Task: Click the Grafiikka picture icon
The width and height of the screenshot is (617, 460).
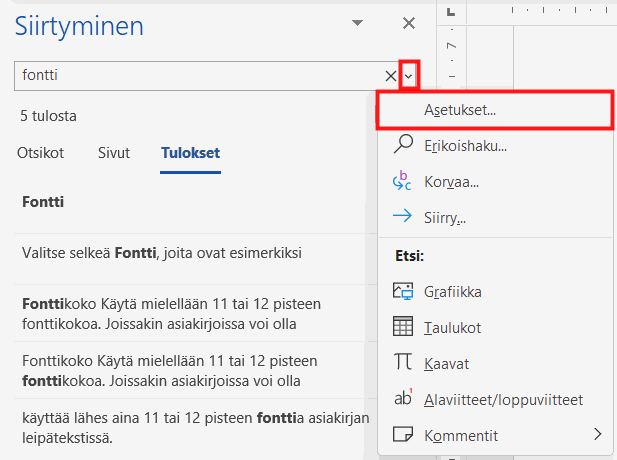Action: pos(403,291)
